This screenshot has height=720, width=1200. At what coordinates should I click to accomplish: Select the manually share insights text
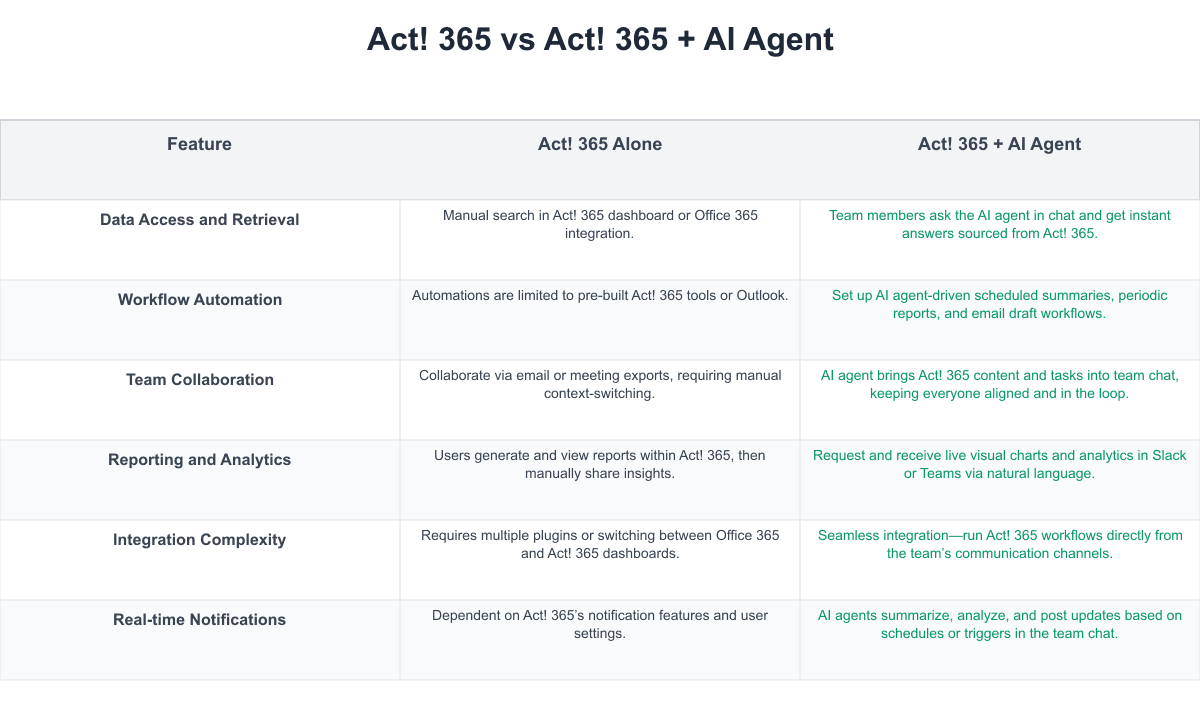tap(600, 464)
